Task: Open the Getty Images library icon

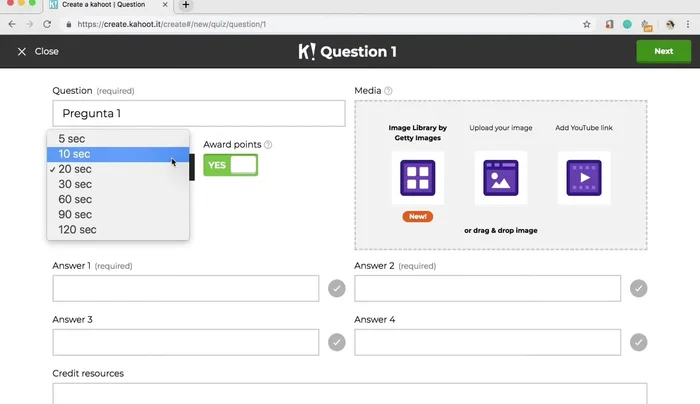Action: click(x=416, y=178)
